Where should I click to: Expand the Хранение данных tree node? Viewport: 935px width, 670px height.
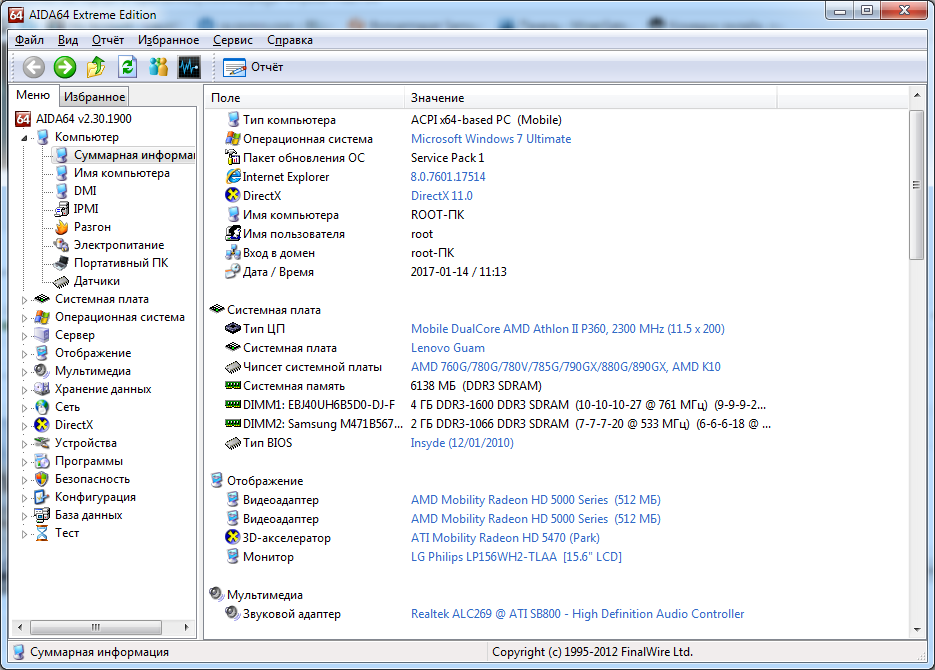[x=24, y=390]
